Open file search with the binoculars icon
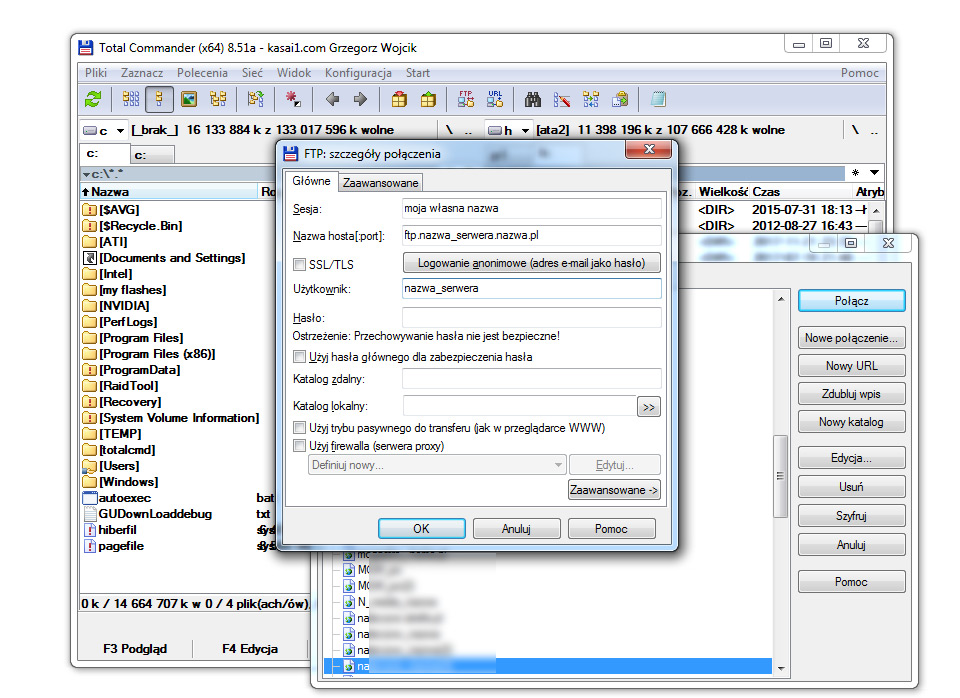 pyautogui.click(x=533, y=99)
